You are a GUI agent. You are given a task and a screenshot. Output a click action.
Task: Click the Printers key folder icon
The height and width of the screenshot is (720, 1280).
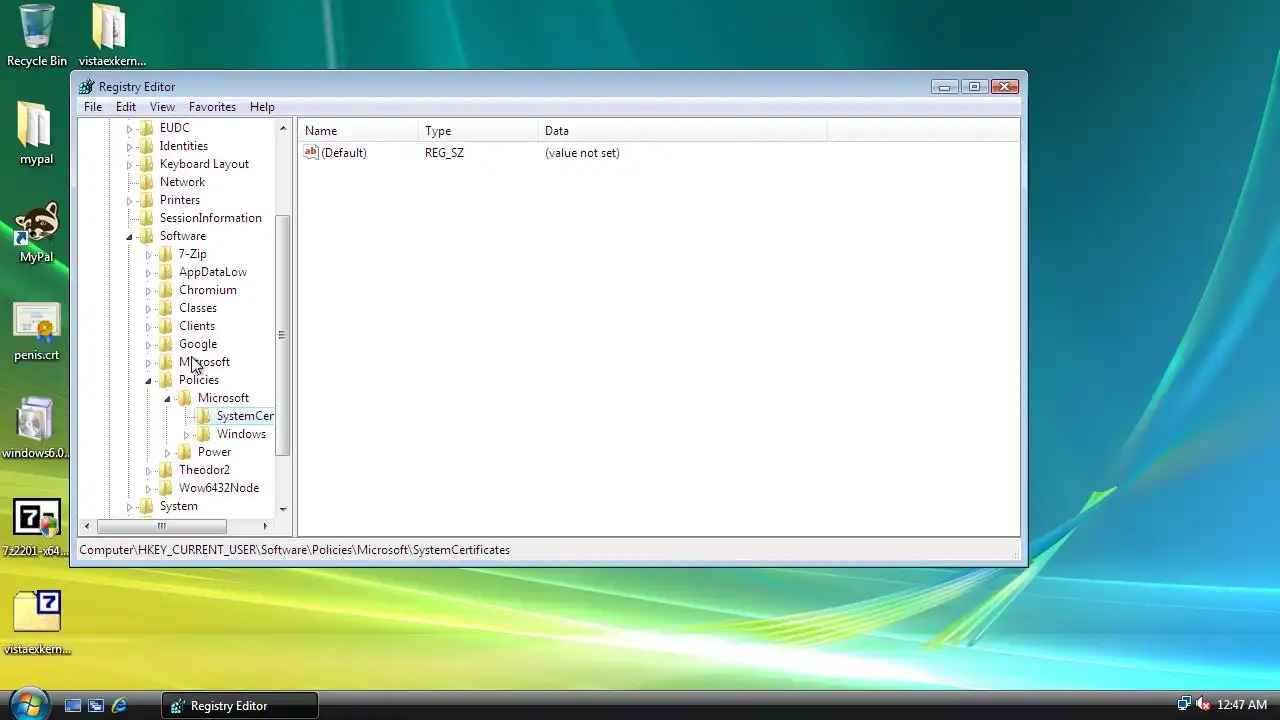point(147,200)
